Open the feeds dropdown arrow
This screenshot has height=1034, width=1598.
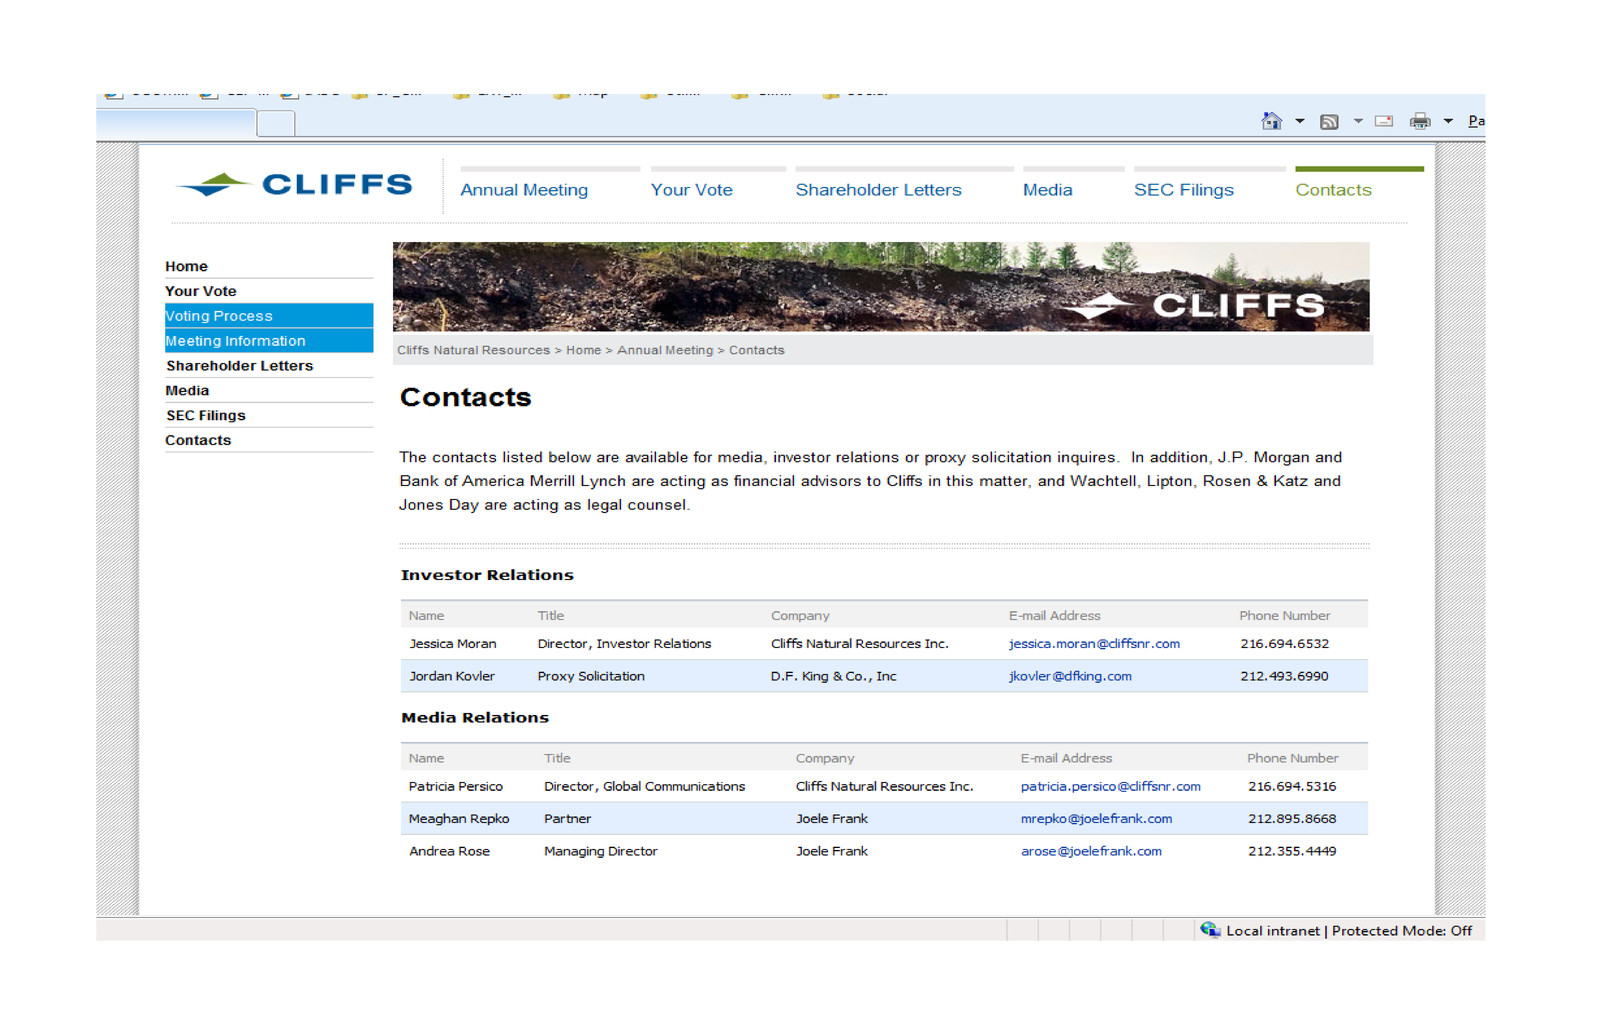pos(1357,121)
